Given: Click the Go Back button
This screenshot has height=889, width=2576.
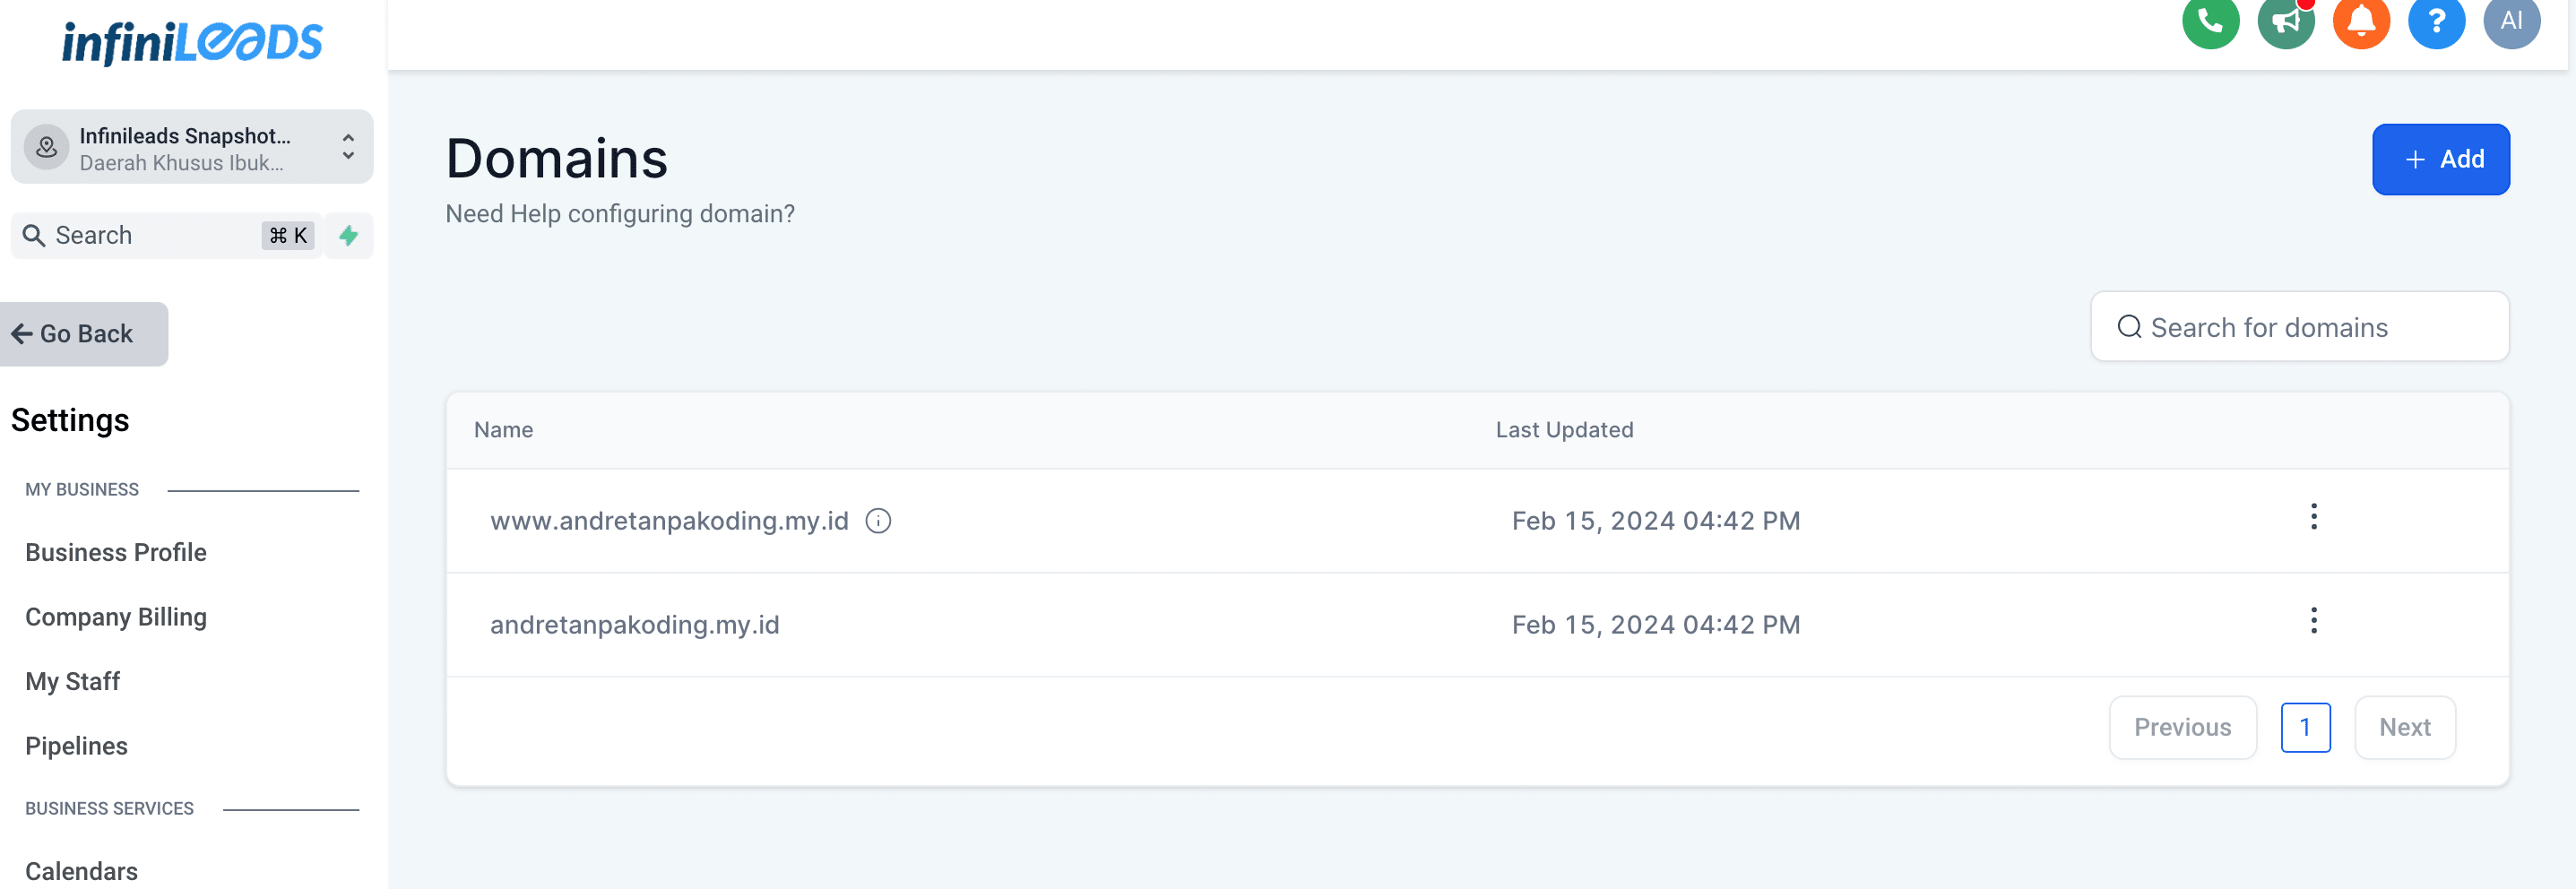Looking at the screenshot, I should [84, 333].
